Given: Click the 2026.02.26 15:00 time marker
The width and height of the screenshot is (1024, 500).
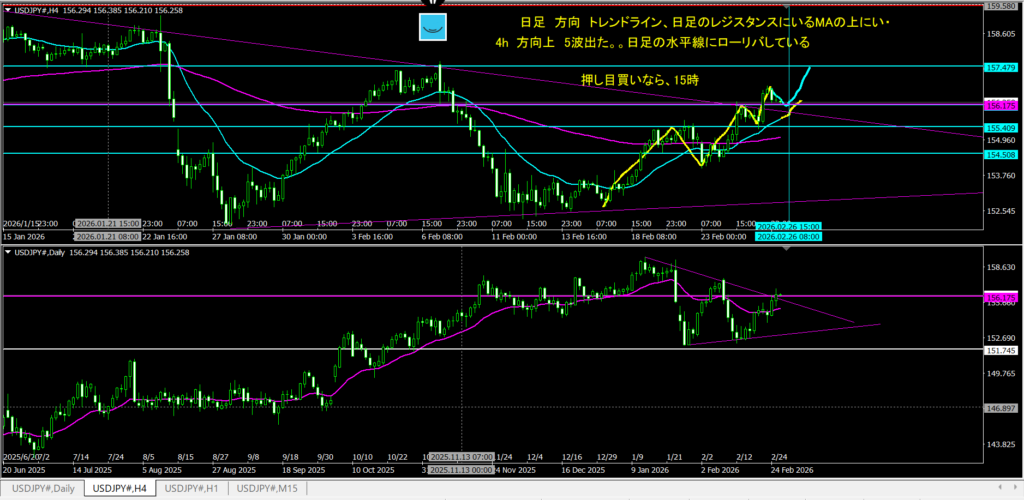Looking at the screenshot, I should 788,226.
